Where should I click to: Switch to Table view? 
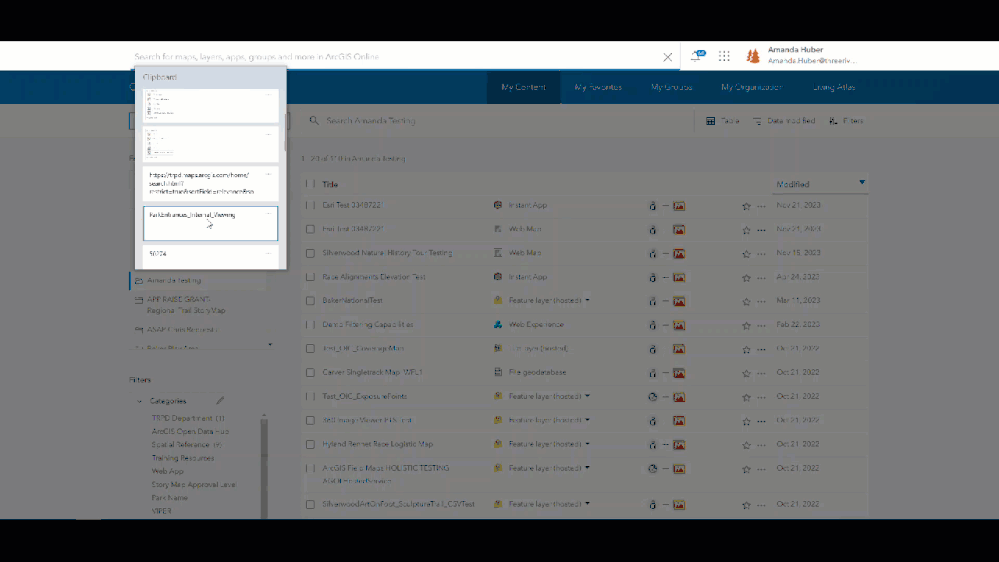(x=722, y=120)
